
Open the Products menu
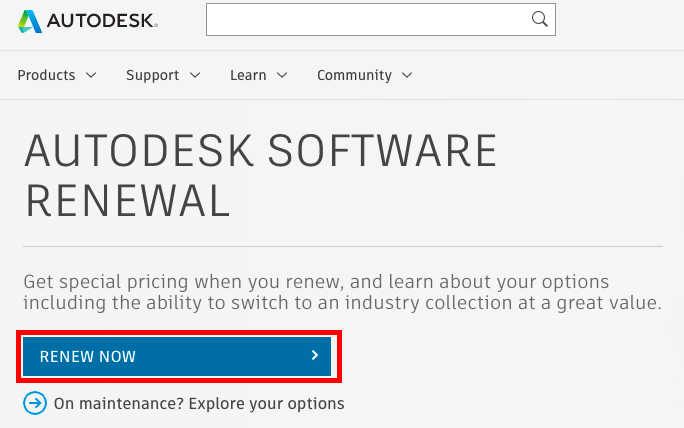[x=46, y=75]
